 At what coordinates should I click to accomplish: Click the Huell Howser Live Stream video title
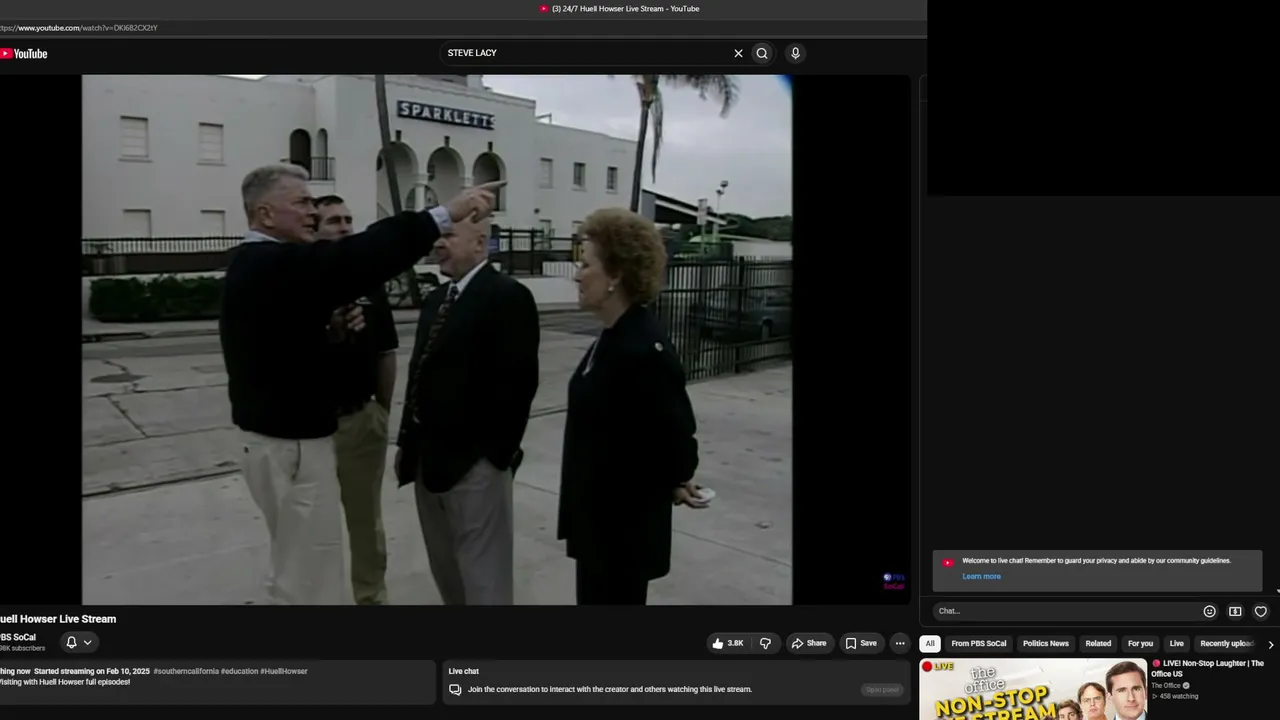[x=58, y=619]
